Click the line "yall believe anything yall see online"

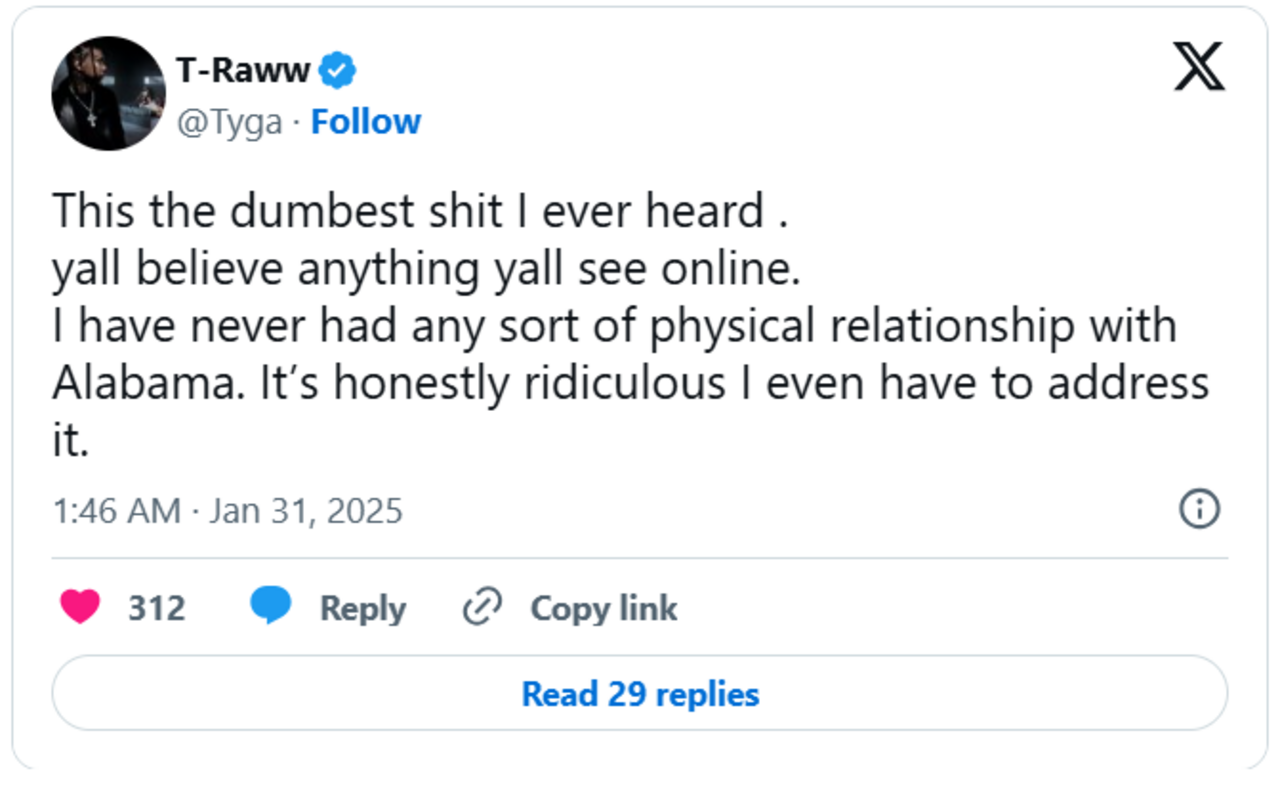point(426,269)
